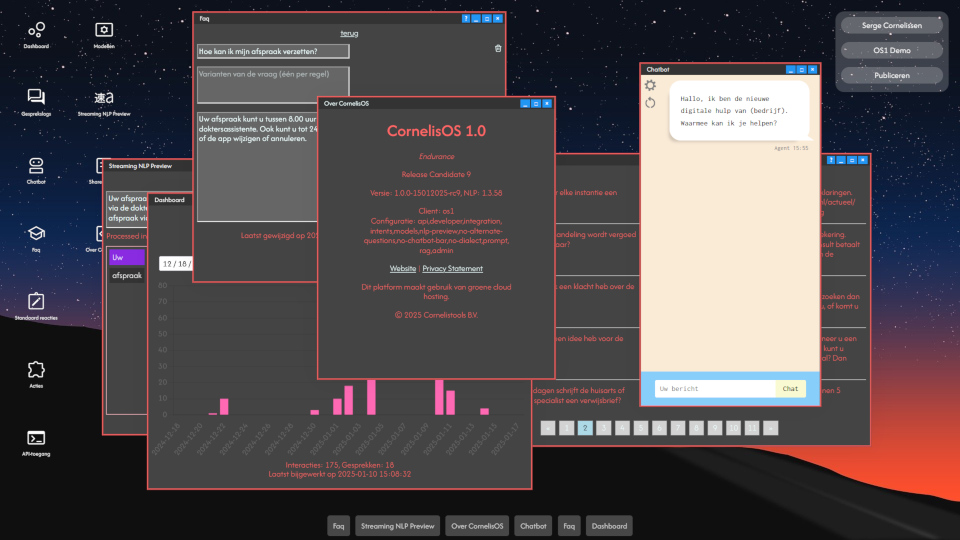The width and height of the screenshot is (960, 540).
Task: Launch the Chatbot desktop icon
Action: point(36,171)
